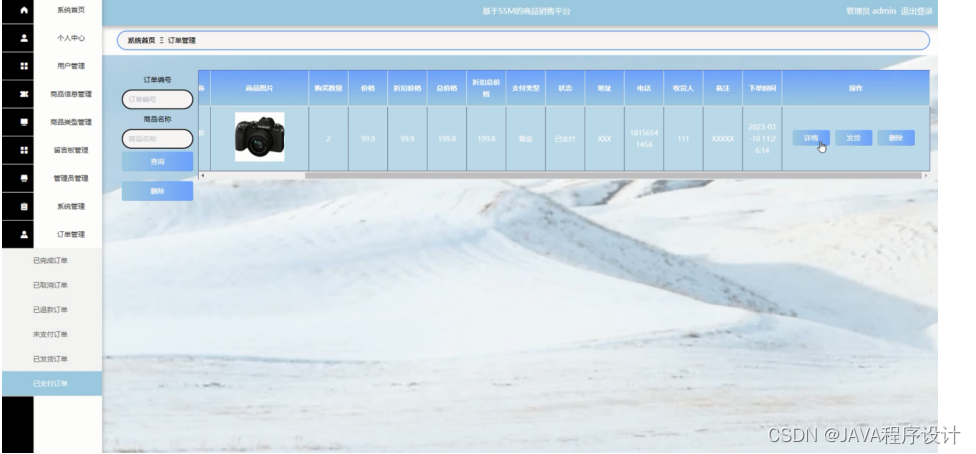Click the 退出登录 link
This screenshot has width=976, height=454.
point(916,11)
